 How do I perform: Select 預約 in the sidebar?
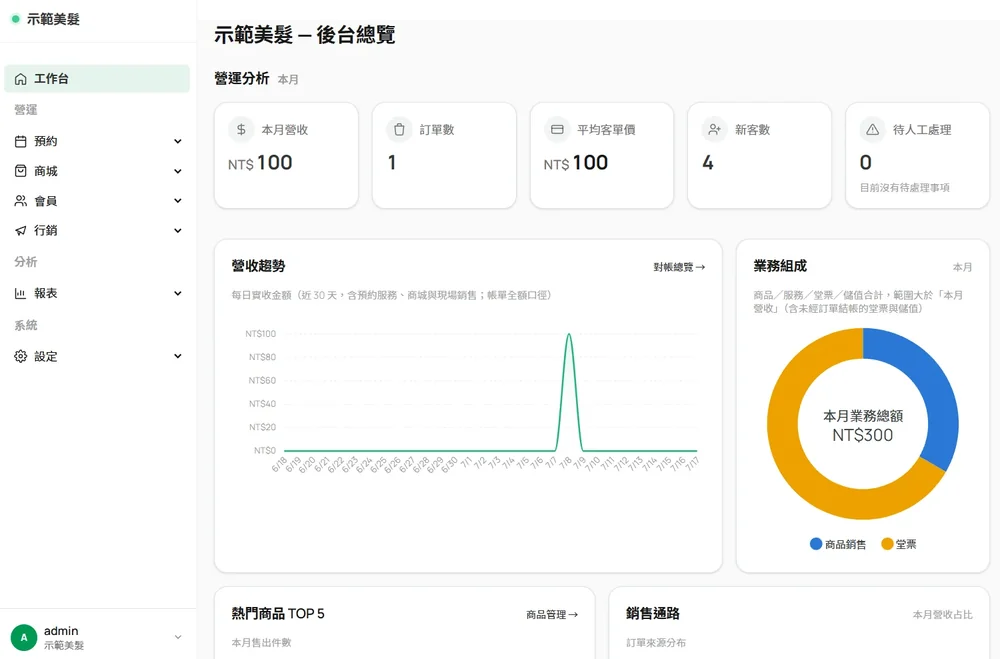pyautogui.click(x=97, y=142)
